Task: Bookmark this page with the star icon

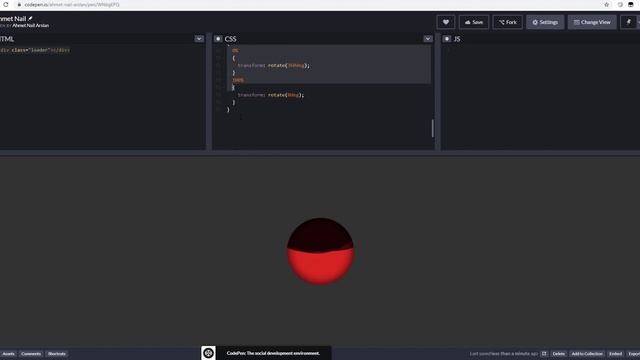Action: 607,4
